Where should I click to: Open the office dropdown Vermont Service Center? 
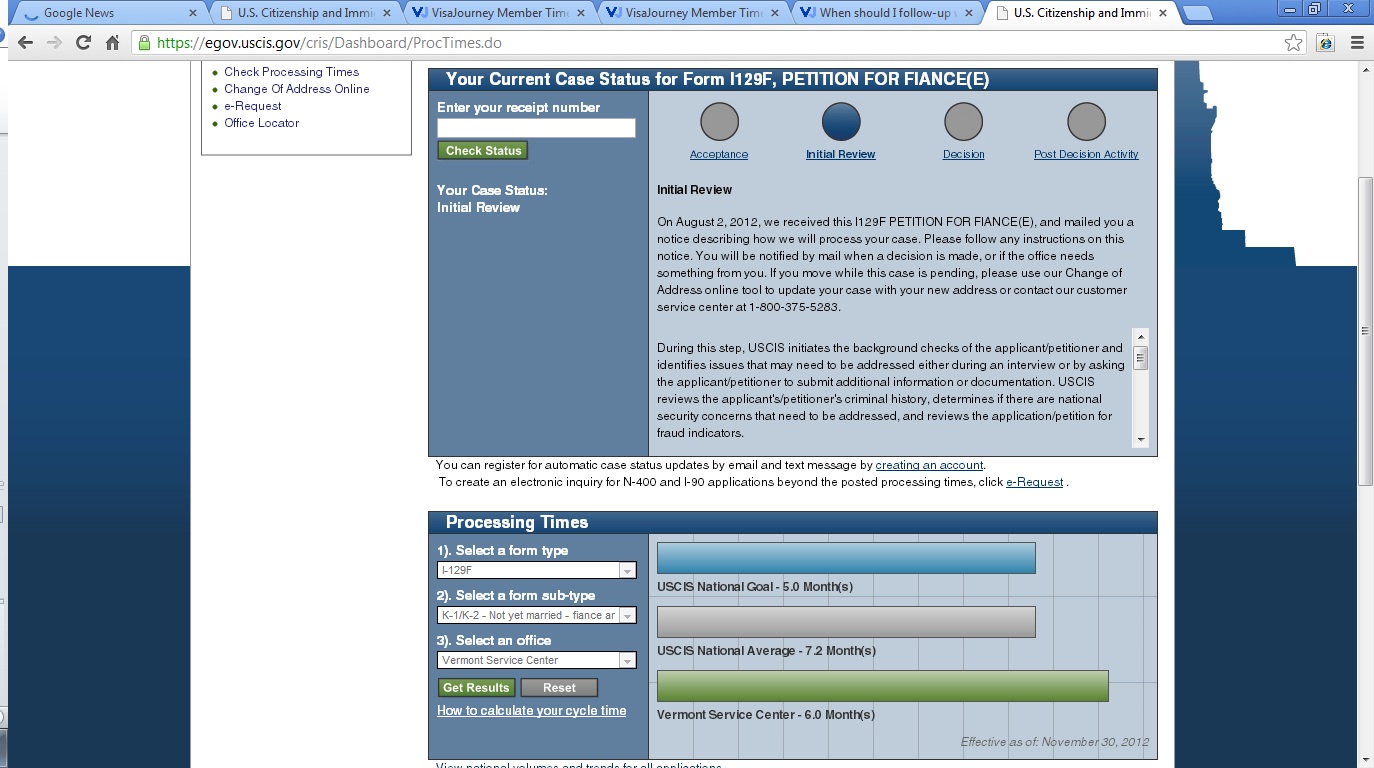[x=536, y=660]
